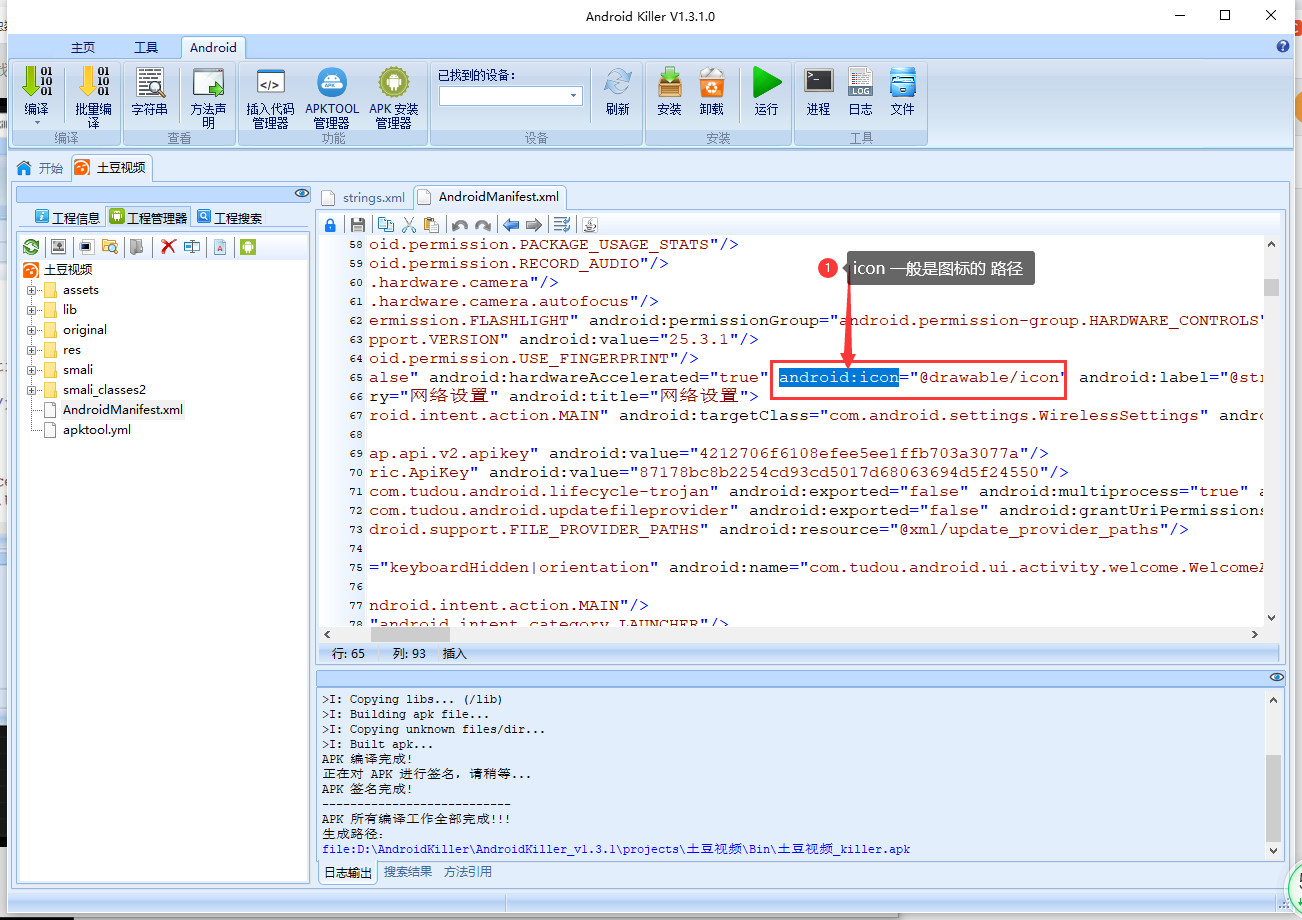Open the 方法引用 bottom tab

click(x=468, y=872)
